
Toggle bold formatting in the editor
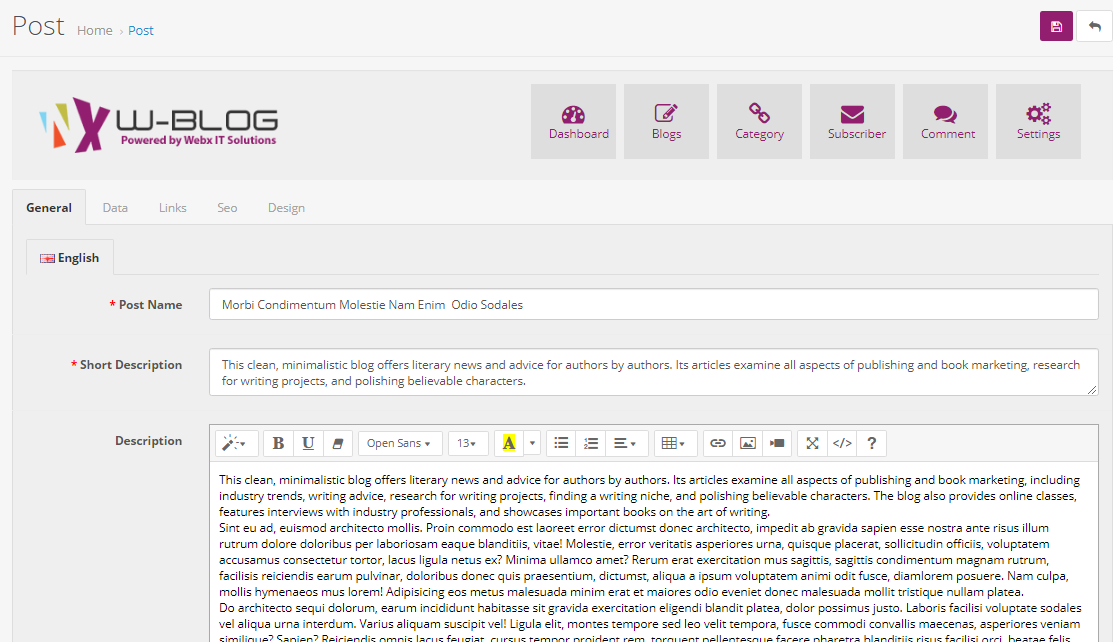tap(278, 443)
